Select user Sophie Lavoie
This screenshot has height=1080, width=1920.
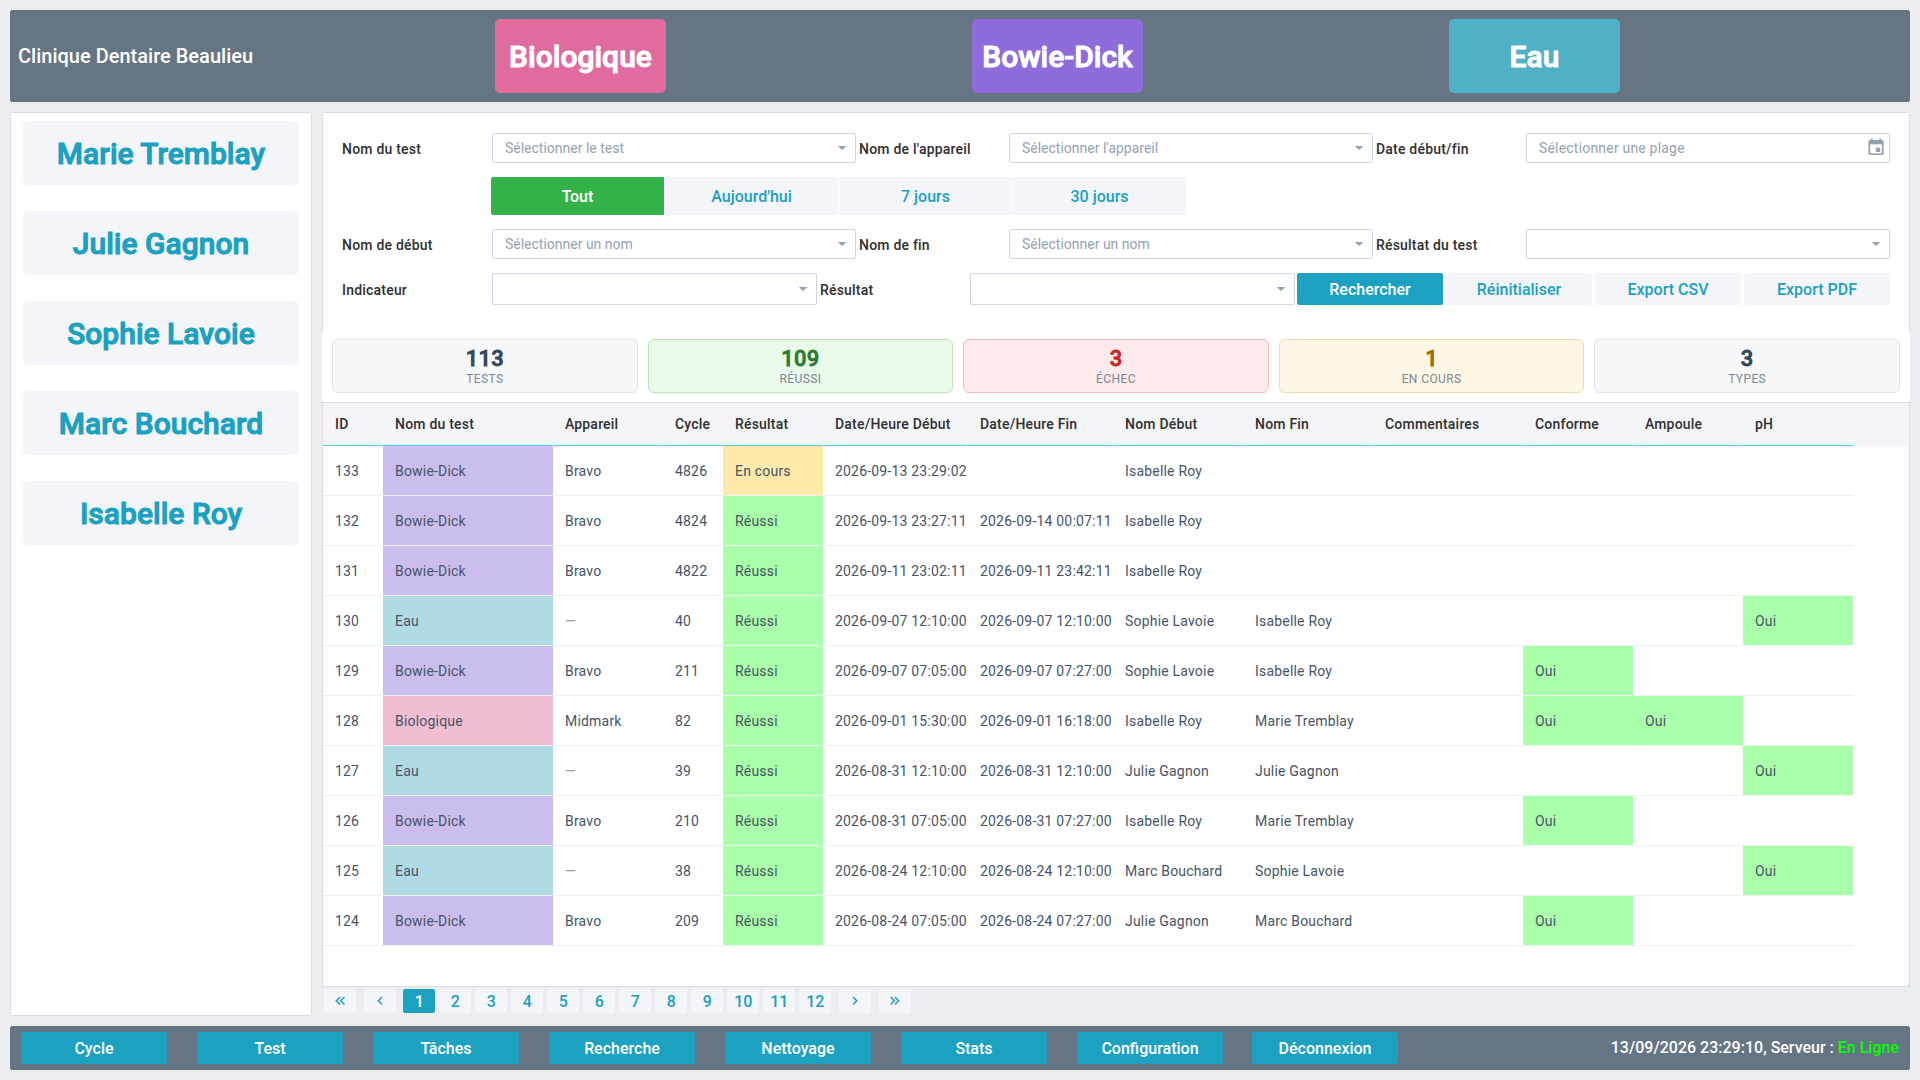tap(161, 333)
